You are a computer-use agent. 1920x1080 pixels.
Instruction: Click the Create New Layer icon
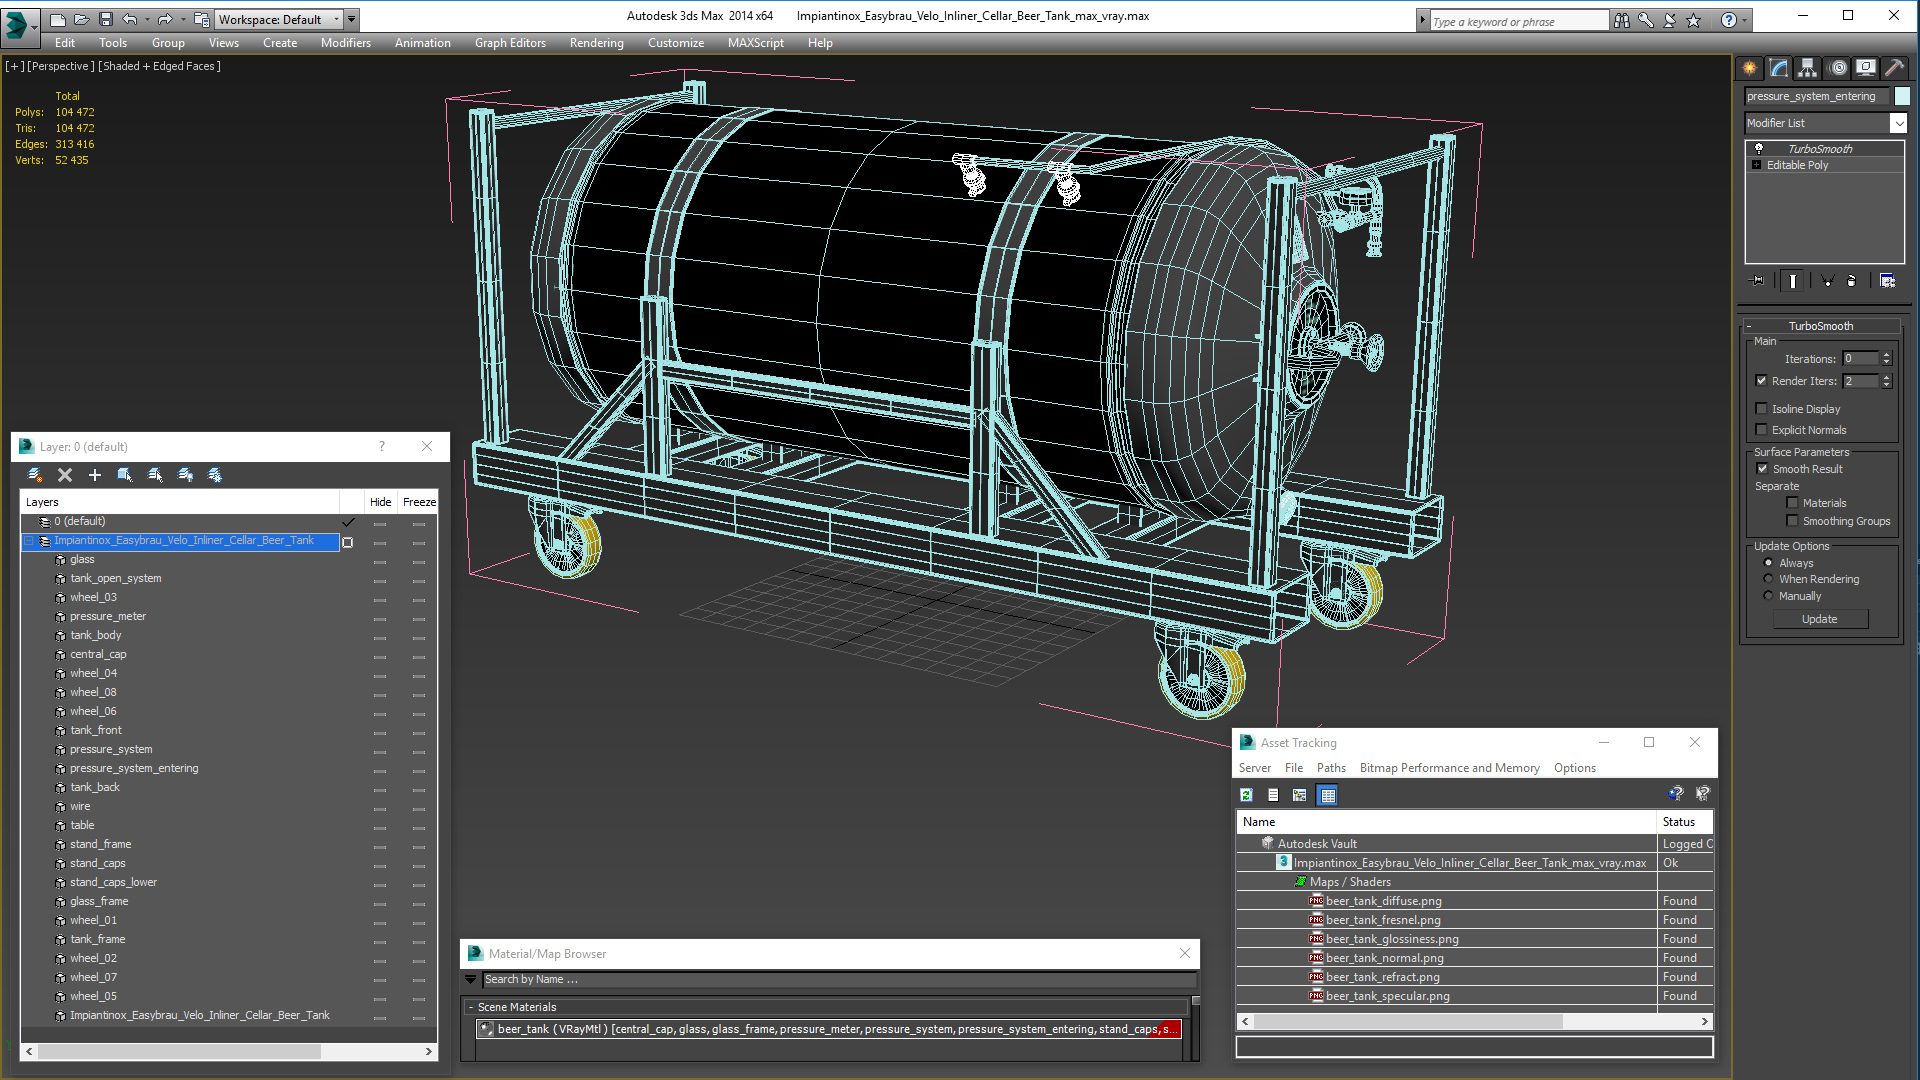pos(35,475)
